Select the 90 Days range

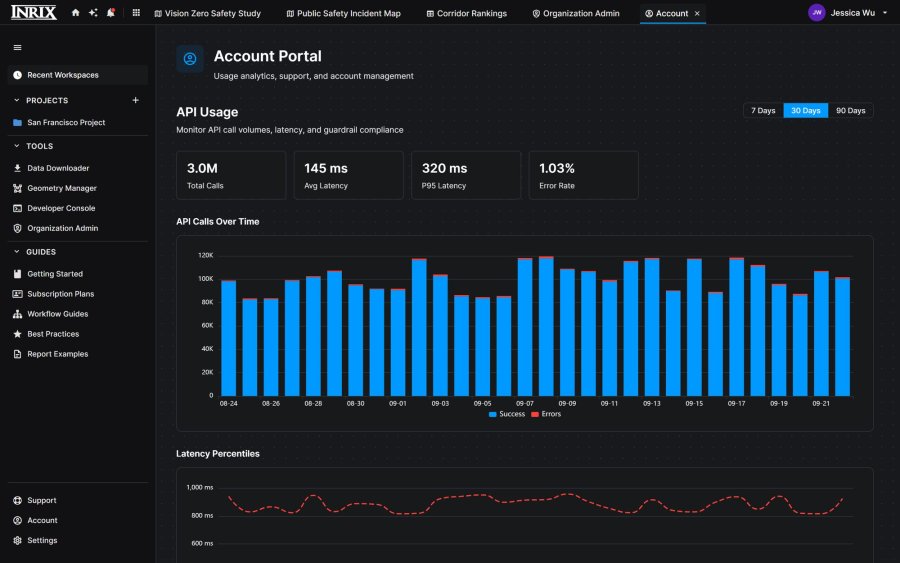click(x=850, y=111)
